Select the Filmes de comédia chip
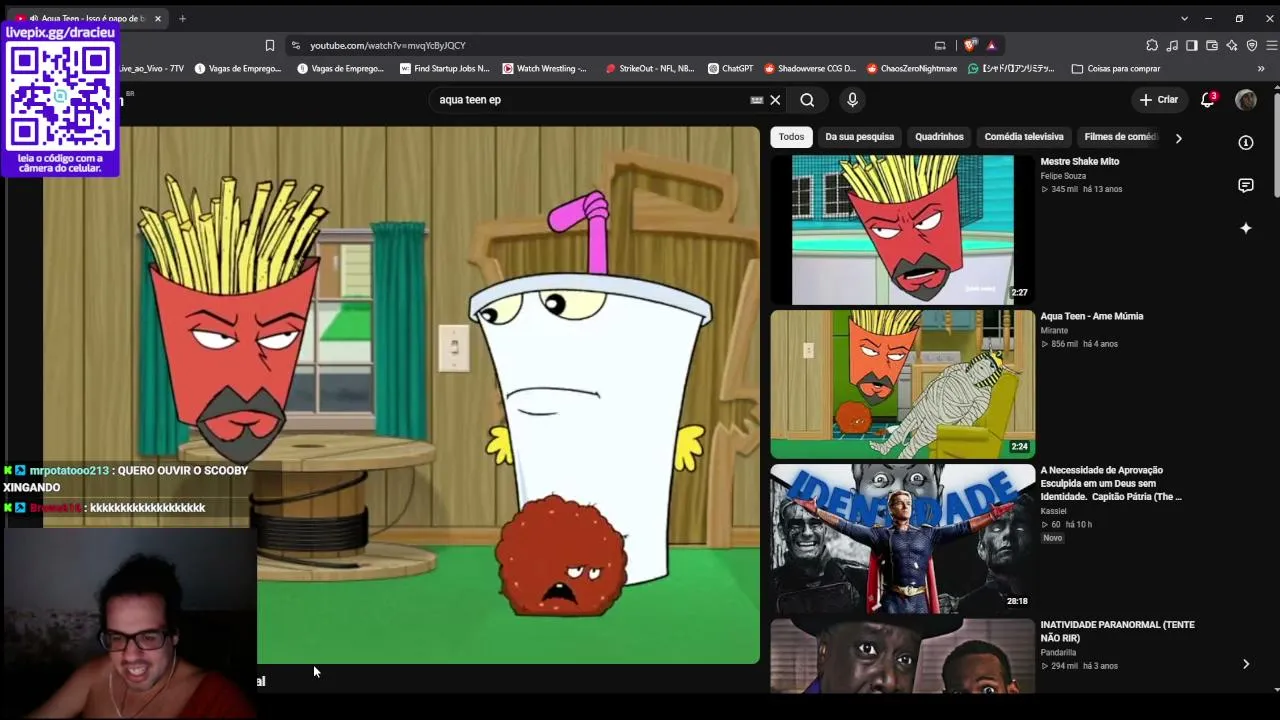The height and width of the screenshot is (720, 1280). click(x=1120, y=137)
